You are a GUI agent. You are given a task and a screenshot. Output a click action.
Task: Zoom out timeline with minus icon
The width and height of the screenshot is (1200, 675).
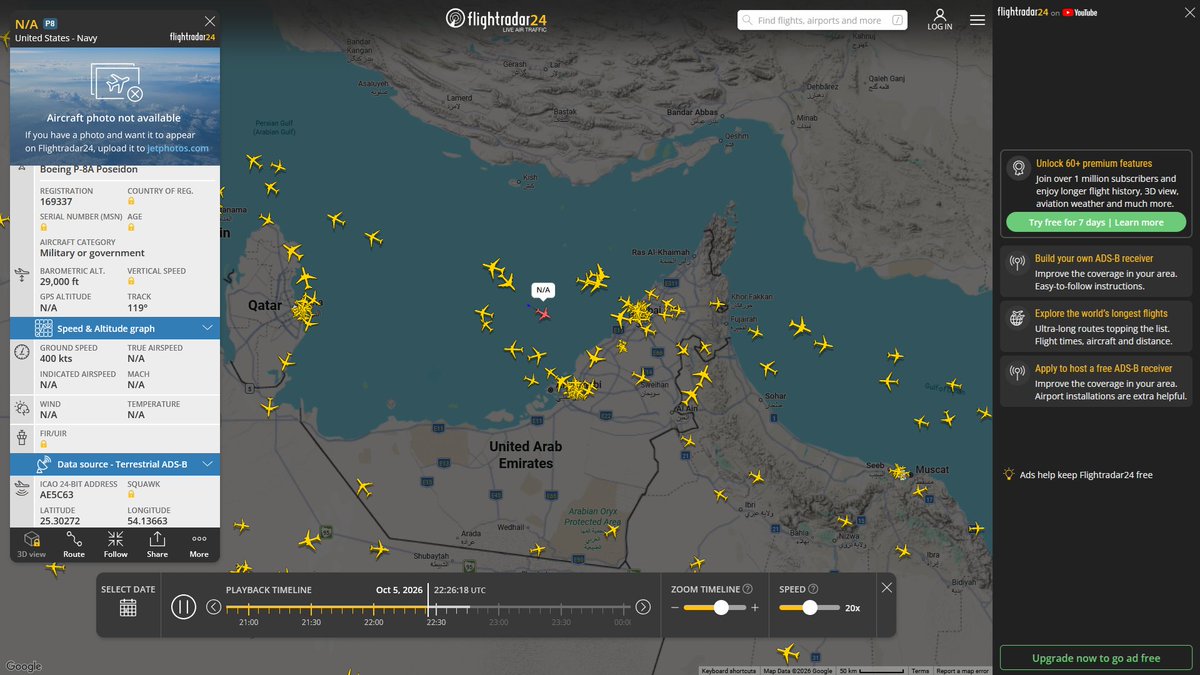[675, 608]
